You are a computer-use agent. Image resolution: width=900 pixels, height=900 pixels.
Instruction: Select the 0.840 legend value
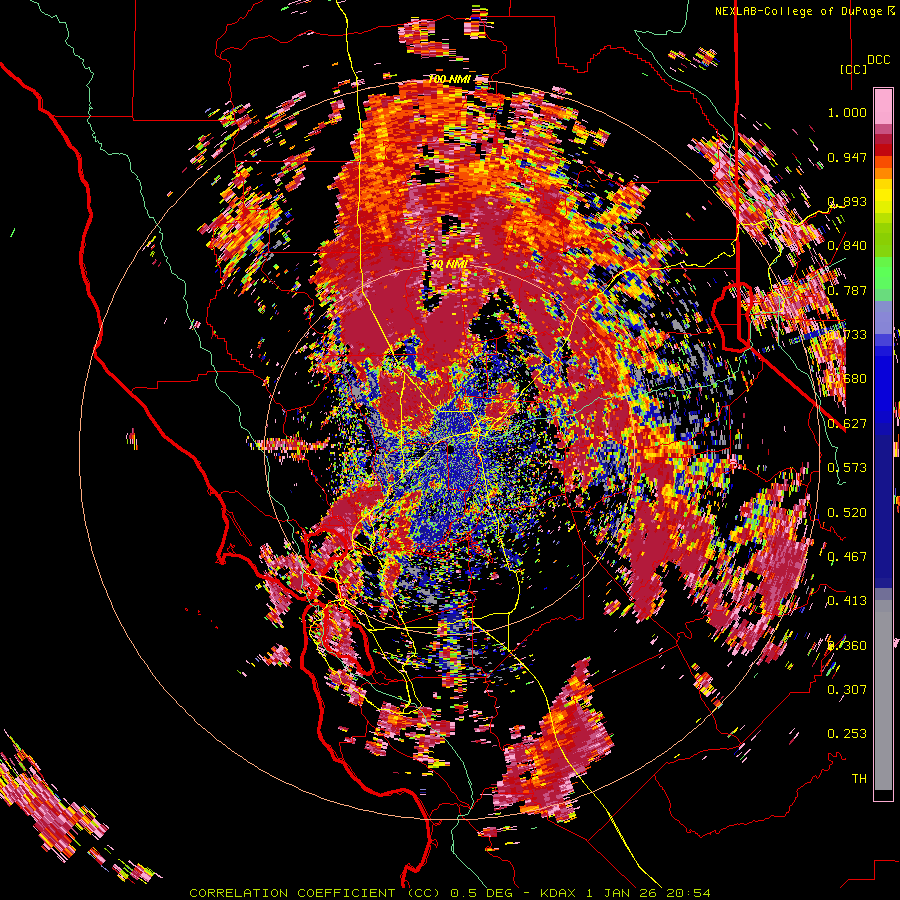847,246
